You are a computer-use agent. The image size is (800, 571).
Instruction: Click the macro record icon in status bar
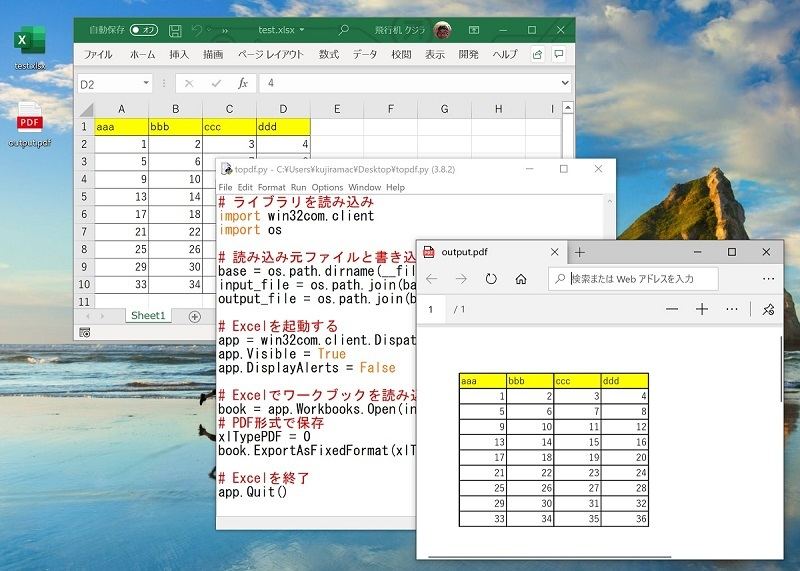point(85,333)
